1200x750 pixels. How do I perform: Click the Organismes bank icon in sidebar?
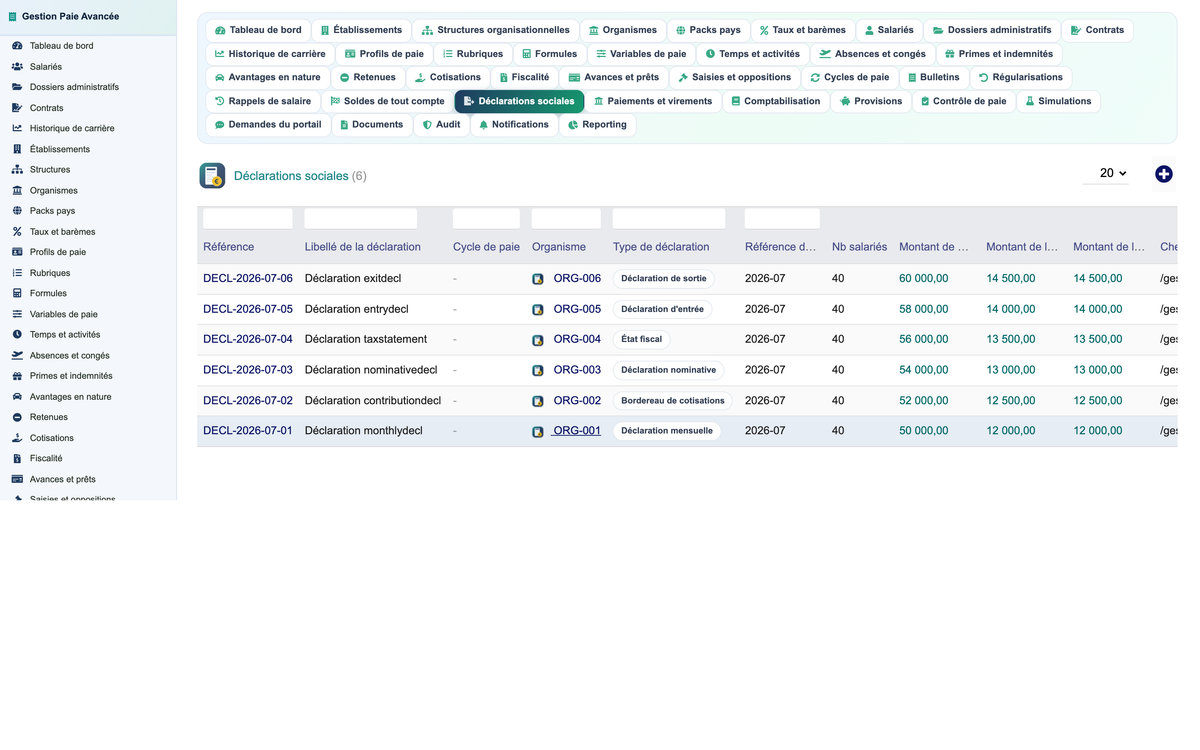[17, 190]
